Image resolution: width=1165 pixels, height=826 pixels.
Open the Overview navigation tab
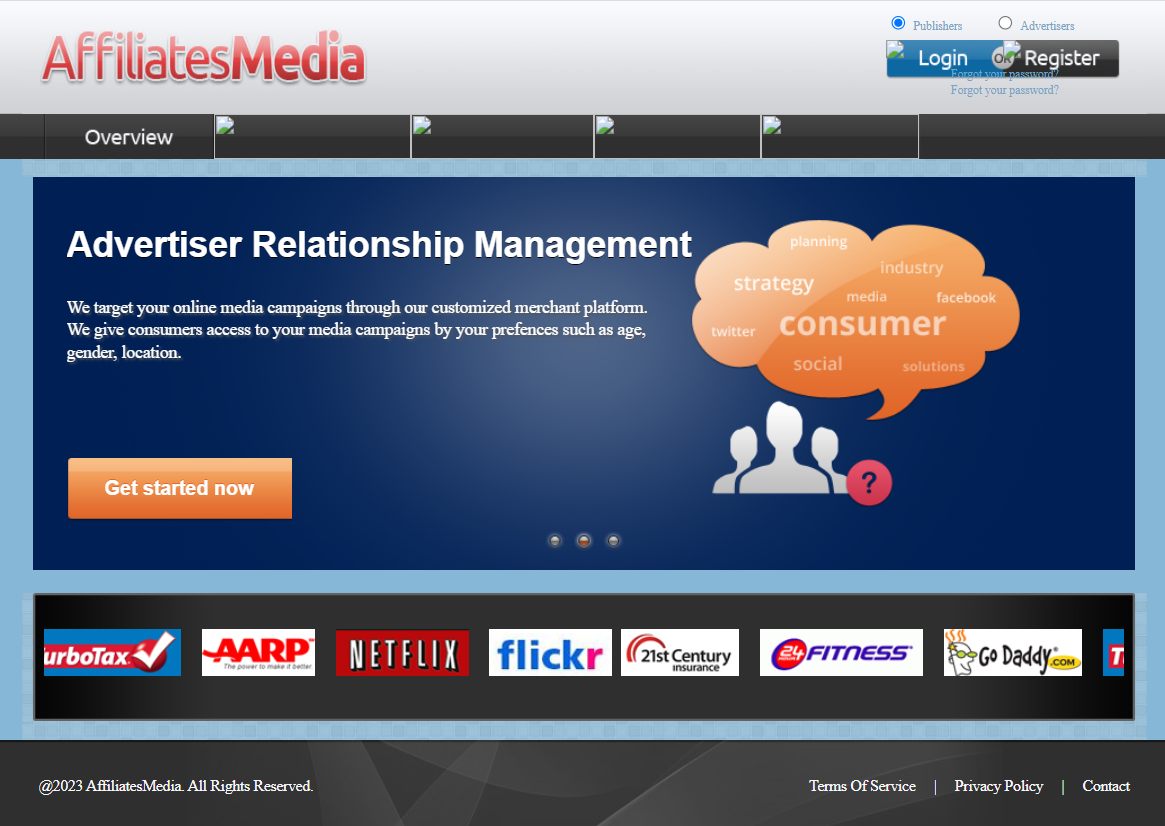(129, 136)
